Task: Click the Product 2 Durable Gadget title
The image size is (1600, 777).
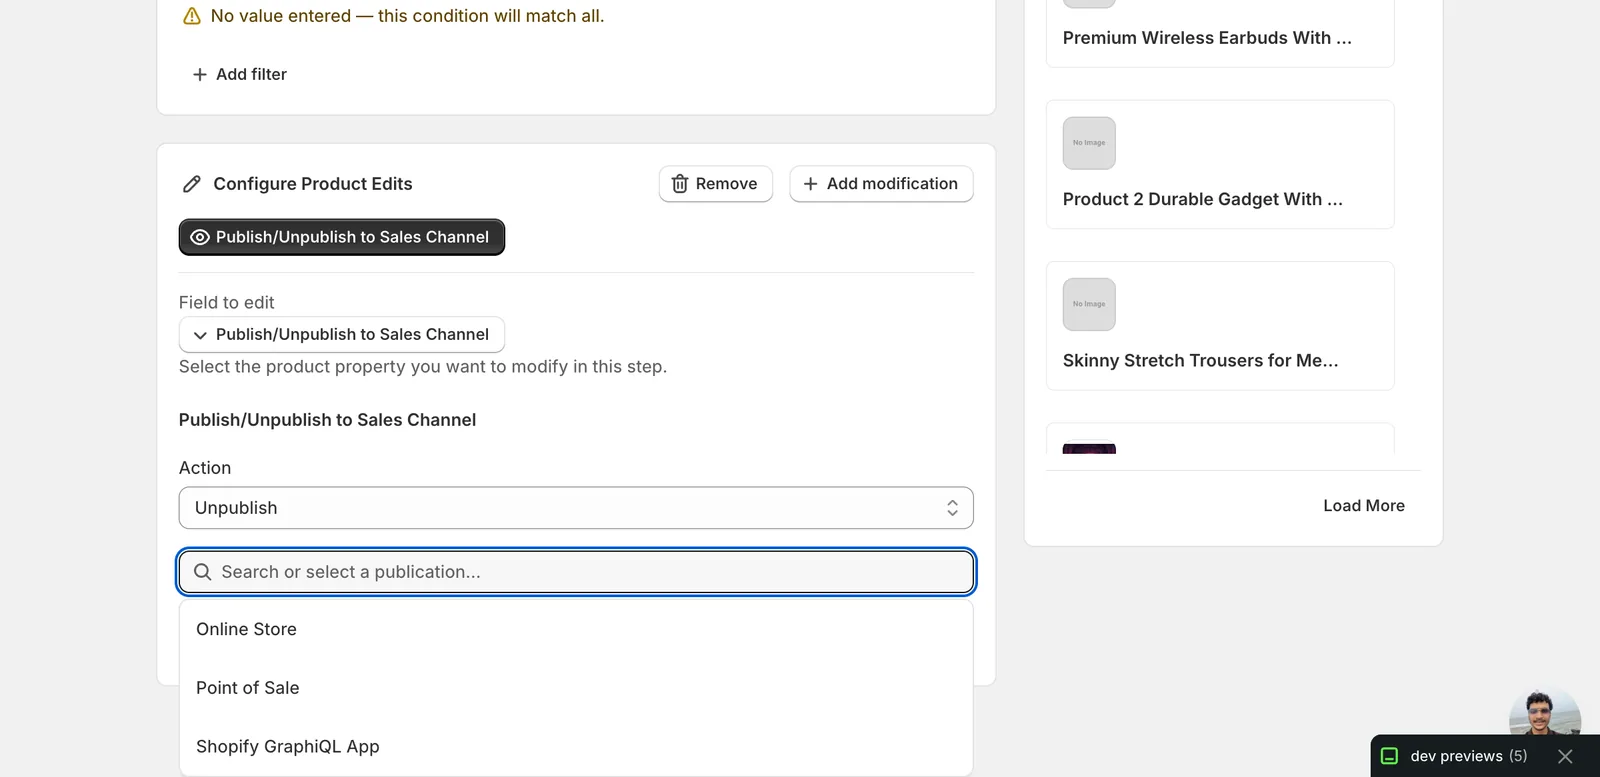Action: click(x=1203, y=199)
